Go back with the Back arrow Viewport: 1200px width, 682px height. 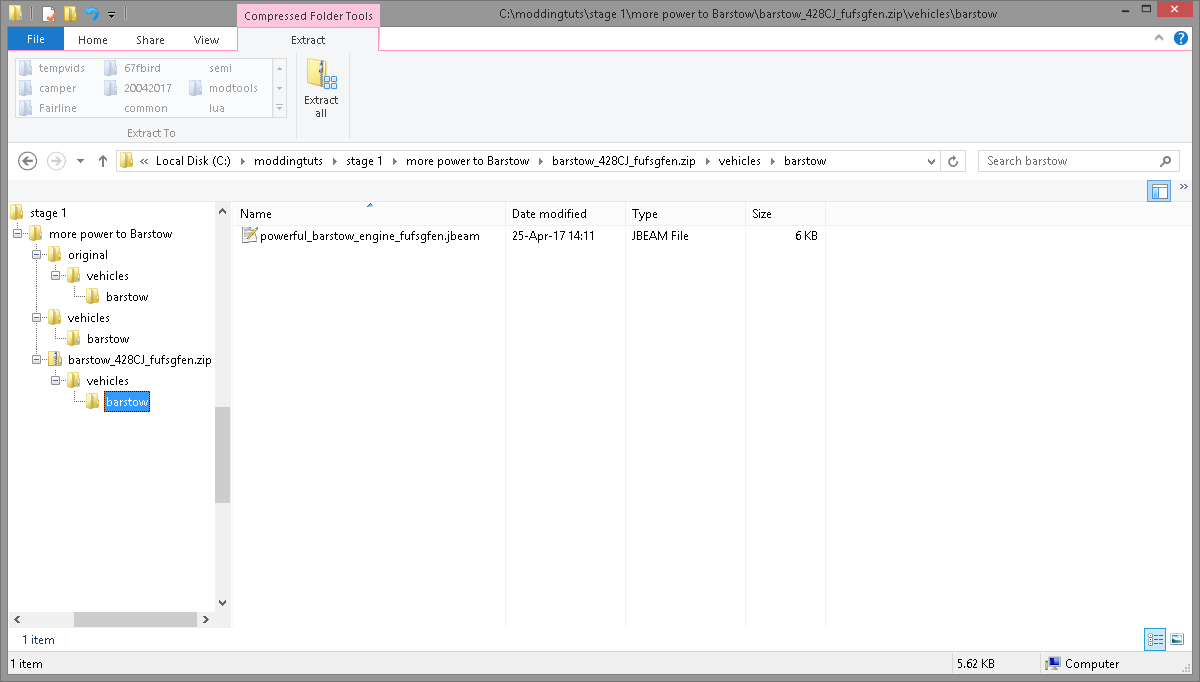tap(28, 161)
